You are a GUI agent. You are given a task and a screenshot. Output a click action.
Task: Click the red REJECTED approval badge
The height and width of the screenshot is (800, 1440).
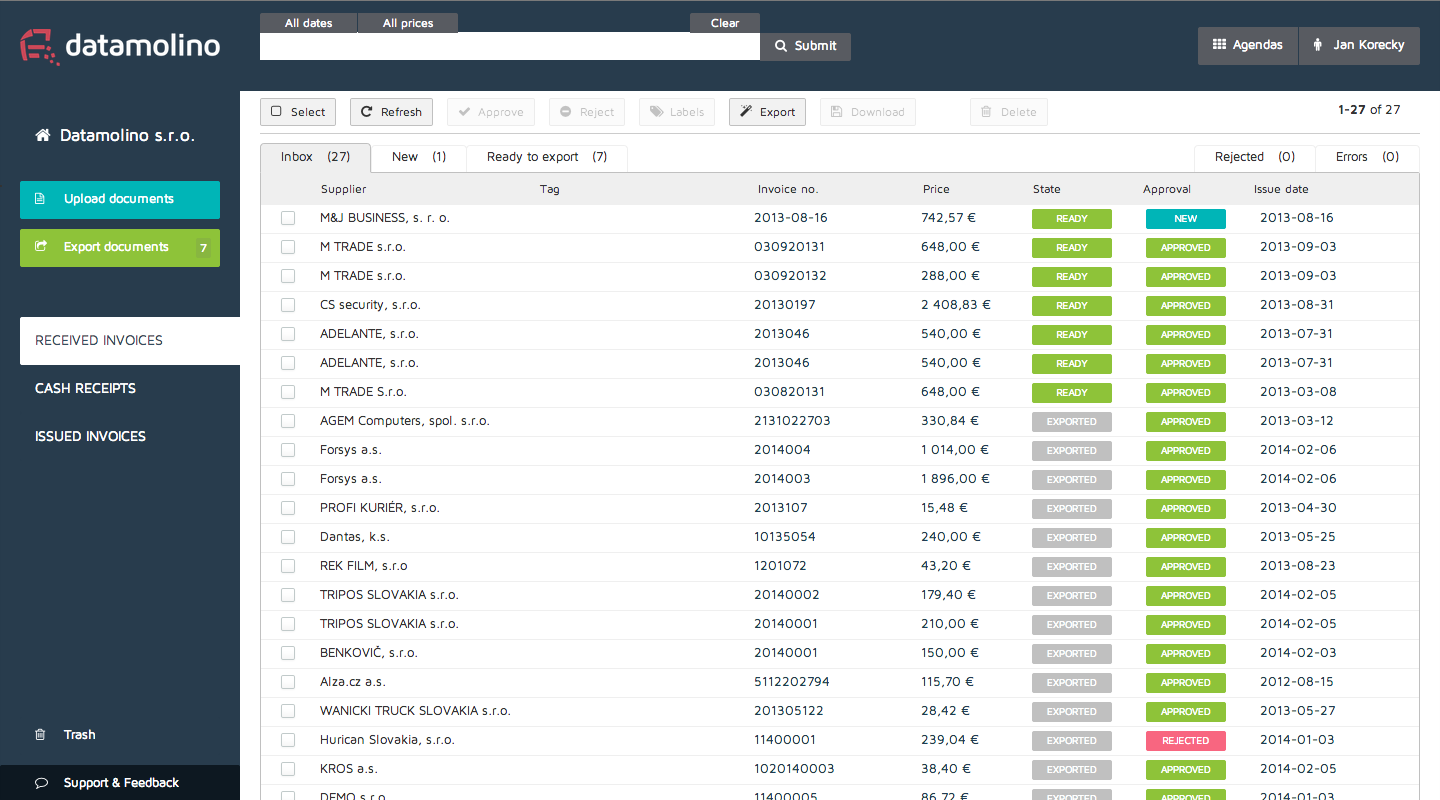(1185, 741)
